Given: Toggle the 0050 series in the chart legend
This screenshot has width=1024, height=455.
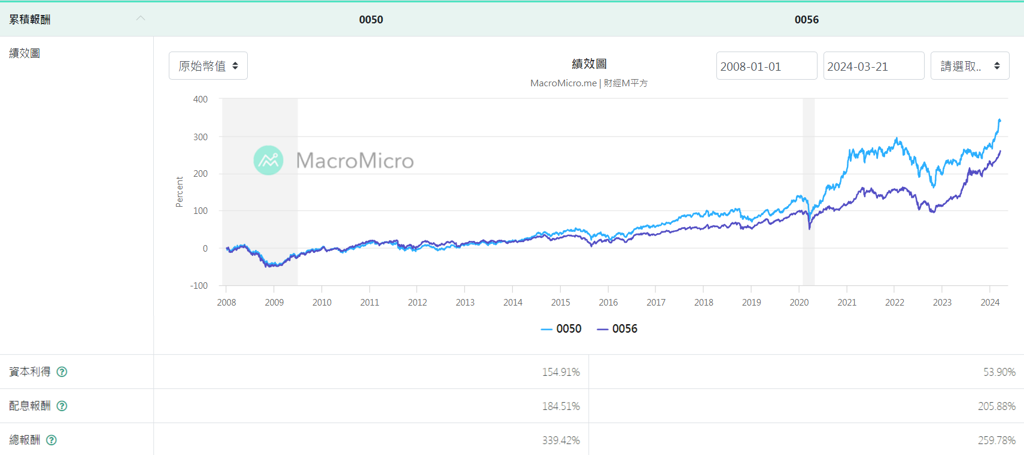Looking at the screenshot, I should (561, 328).
